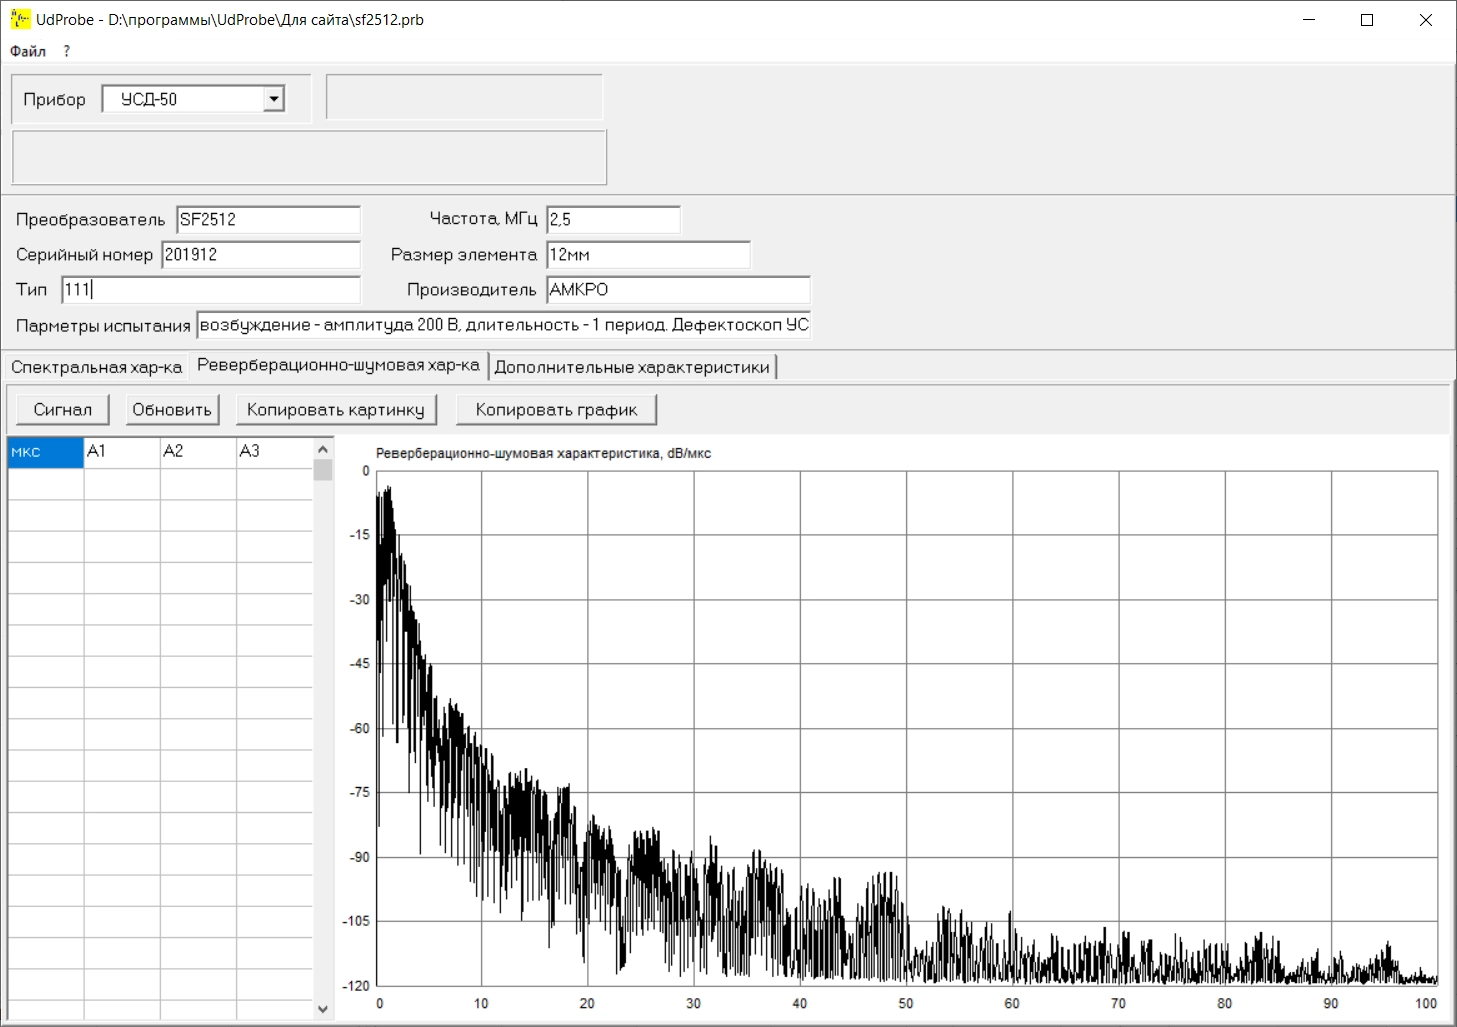The image size is (1457, 1027).
Task: Click the table scrollbar down arrow
Action: click(323, 1009)
